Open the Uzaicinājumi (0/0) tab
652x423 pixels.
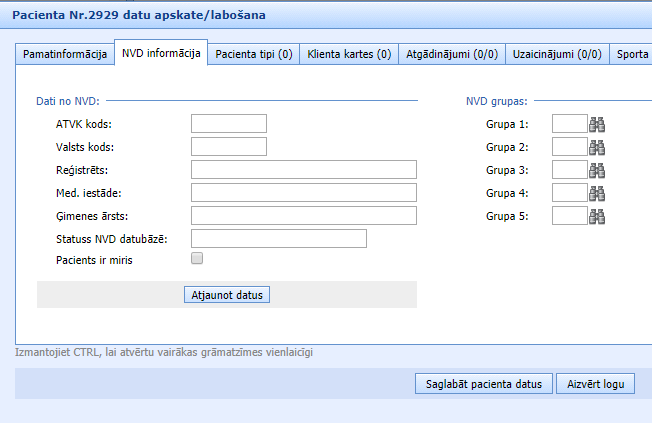pyautogui.click(x=556, y=54)
